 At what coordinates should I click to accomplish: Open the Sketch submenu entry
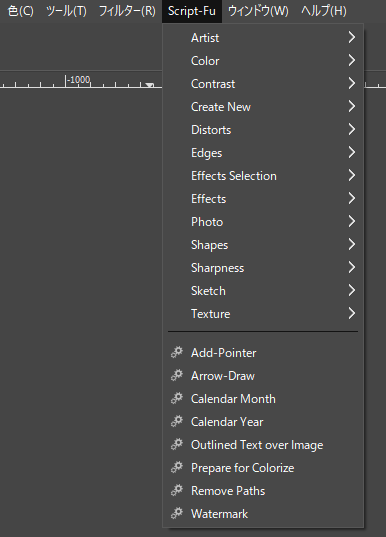[x=263, y=290]
